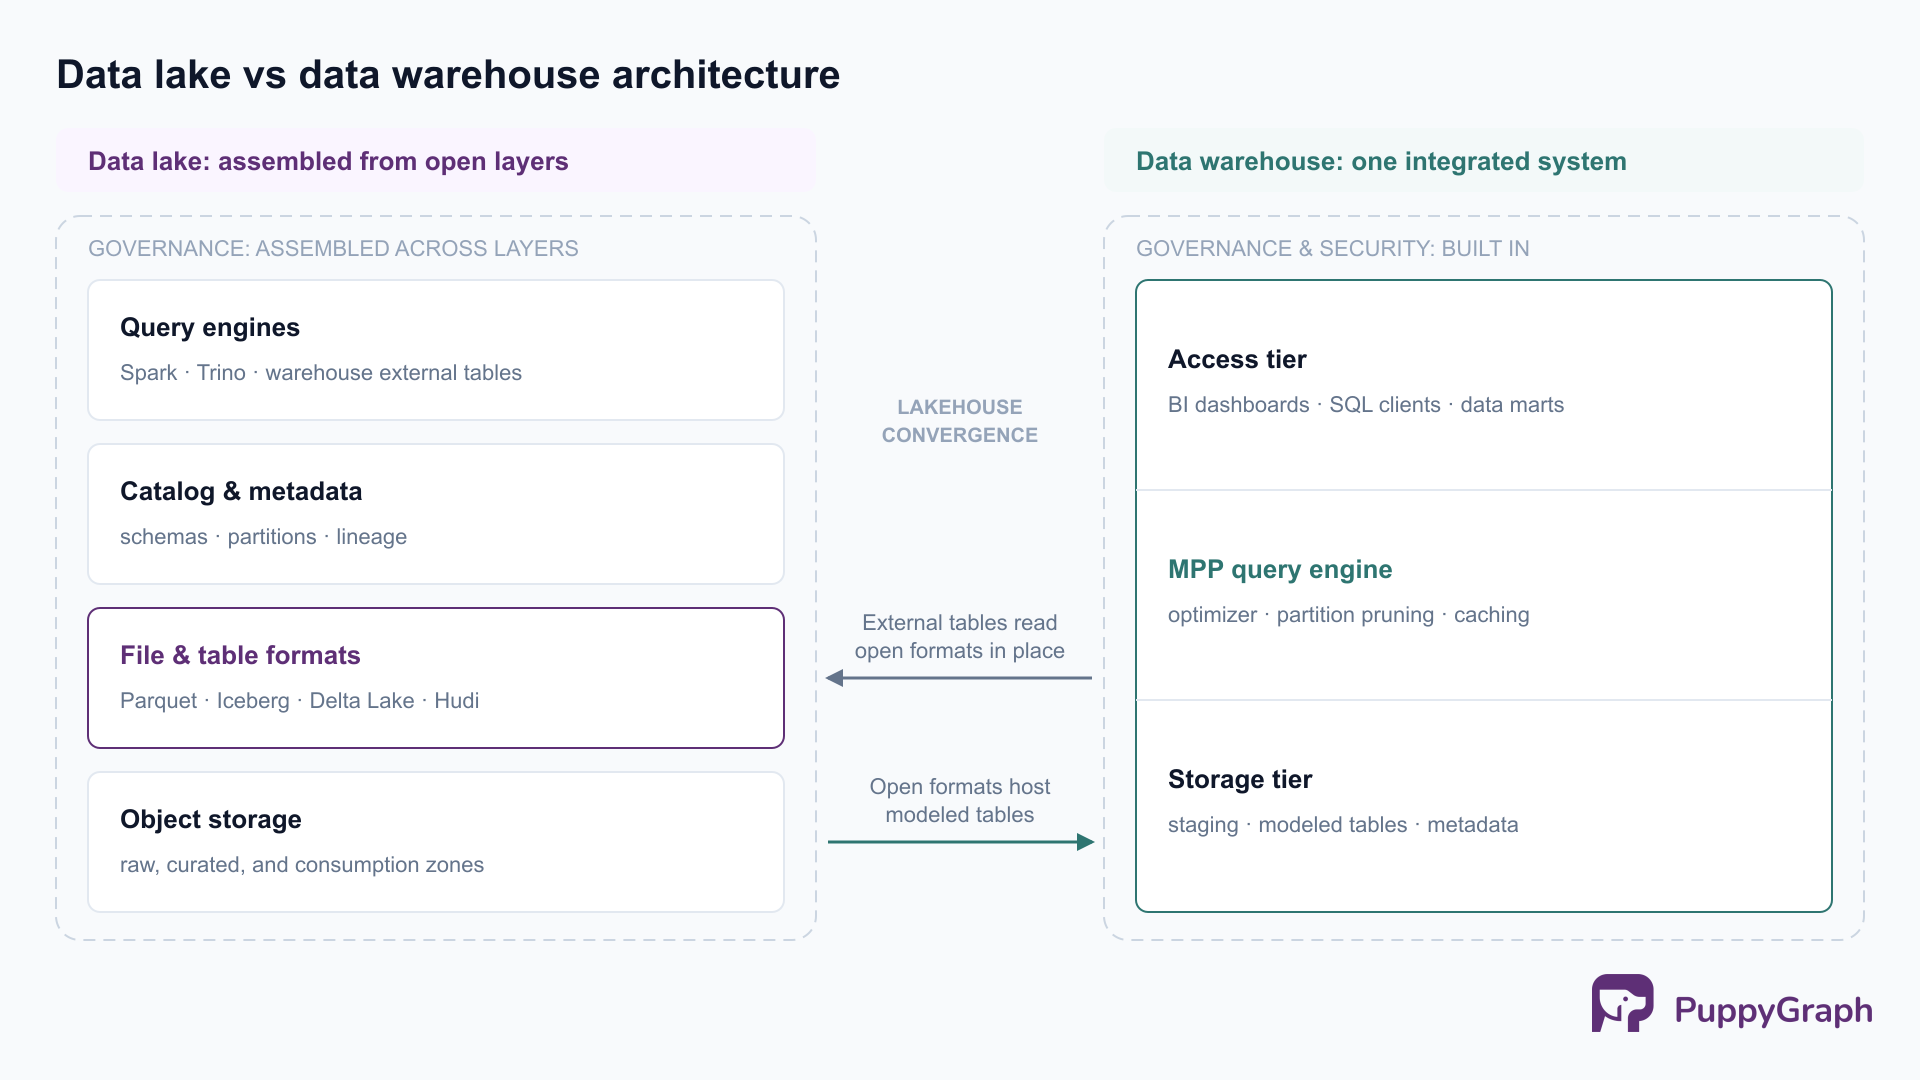Click 'schemas · partitions · lineage' text
The width and height of the screenshot is (1920, 1080).
pyautogui.click(x=263, y=537)
